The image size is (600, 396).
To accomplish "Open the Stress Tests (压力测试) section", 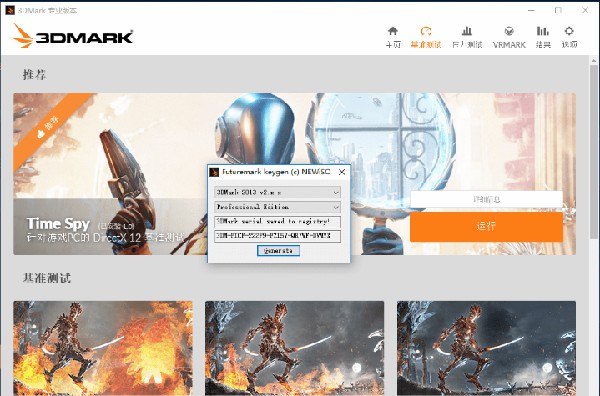I will (x=467, y=37).
